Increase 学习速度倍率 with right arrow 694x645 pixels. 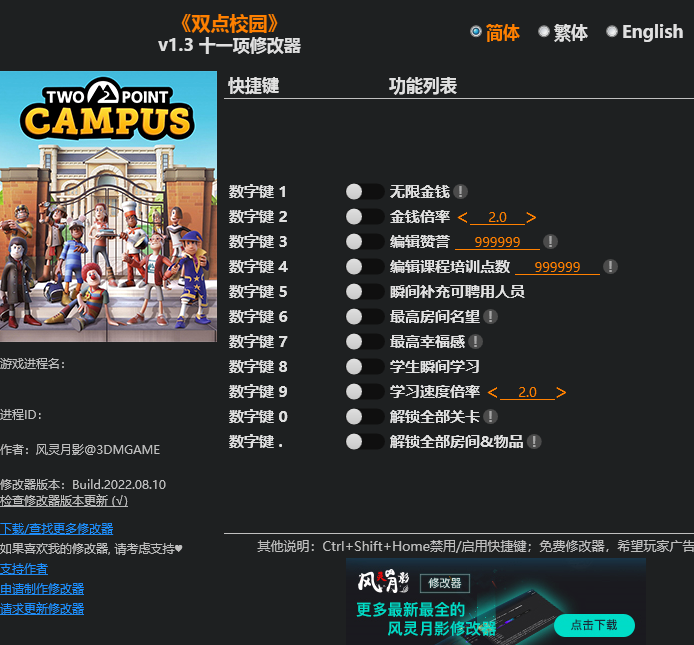pyautogui.click(x=561, y=392)
